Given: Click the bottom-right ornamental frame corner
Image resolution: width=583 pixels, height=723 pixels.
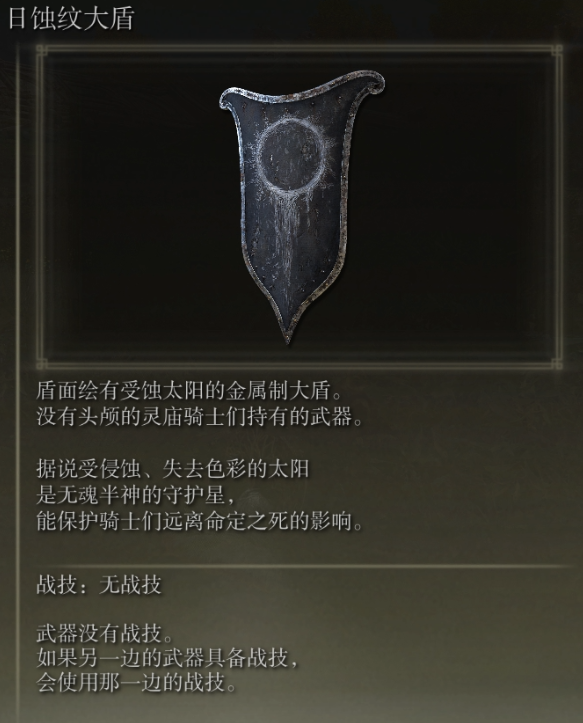Looking at the screenshot, I should pyautogui.click(x=555, y=363).
